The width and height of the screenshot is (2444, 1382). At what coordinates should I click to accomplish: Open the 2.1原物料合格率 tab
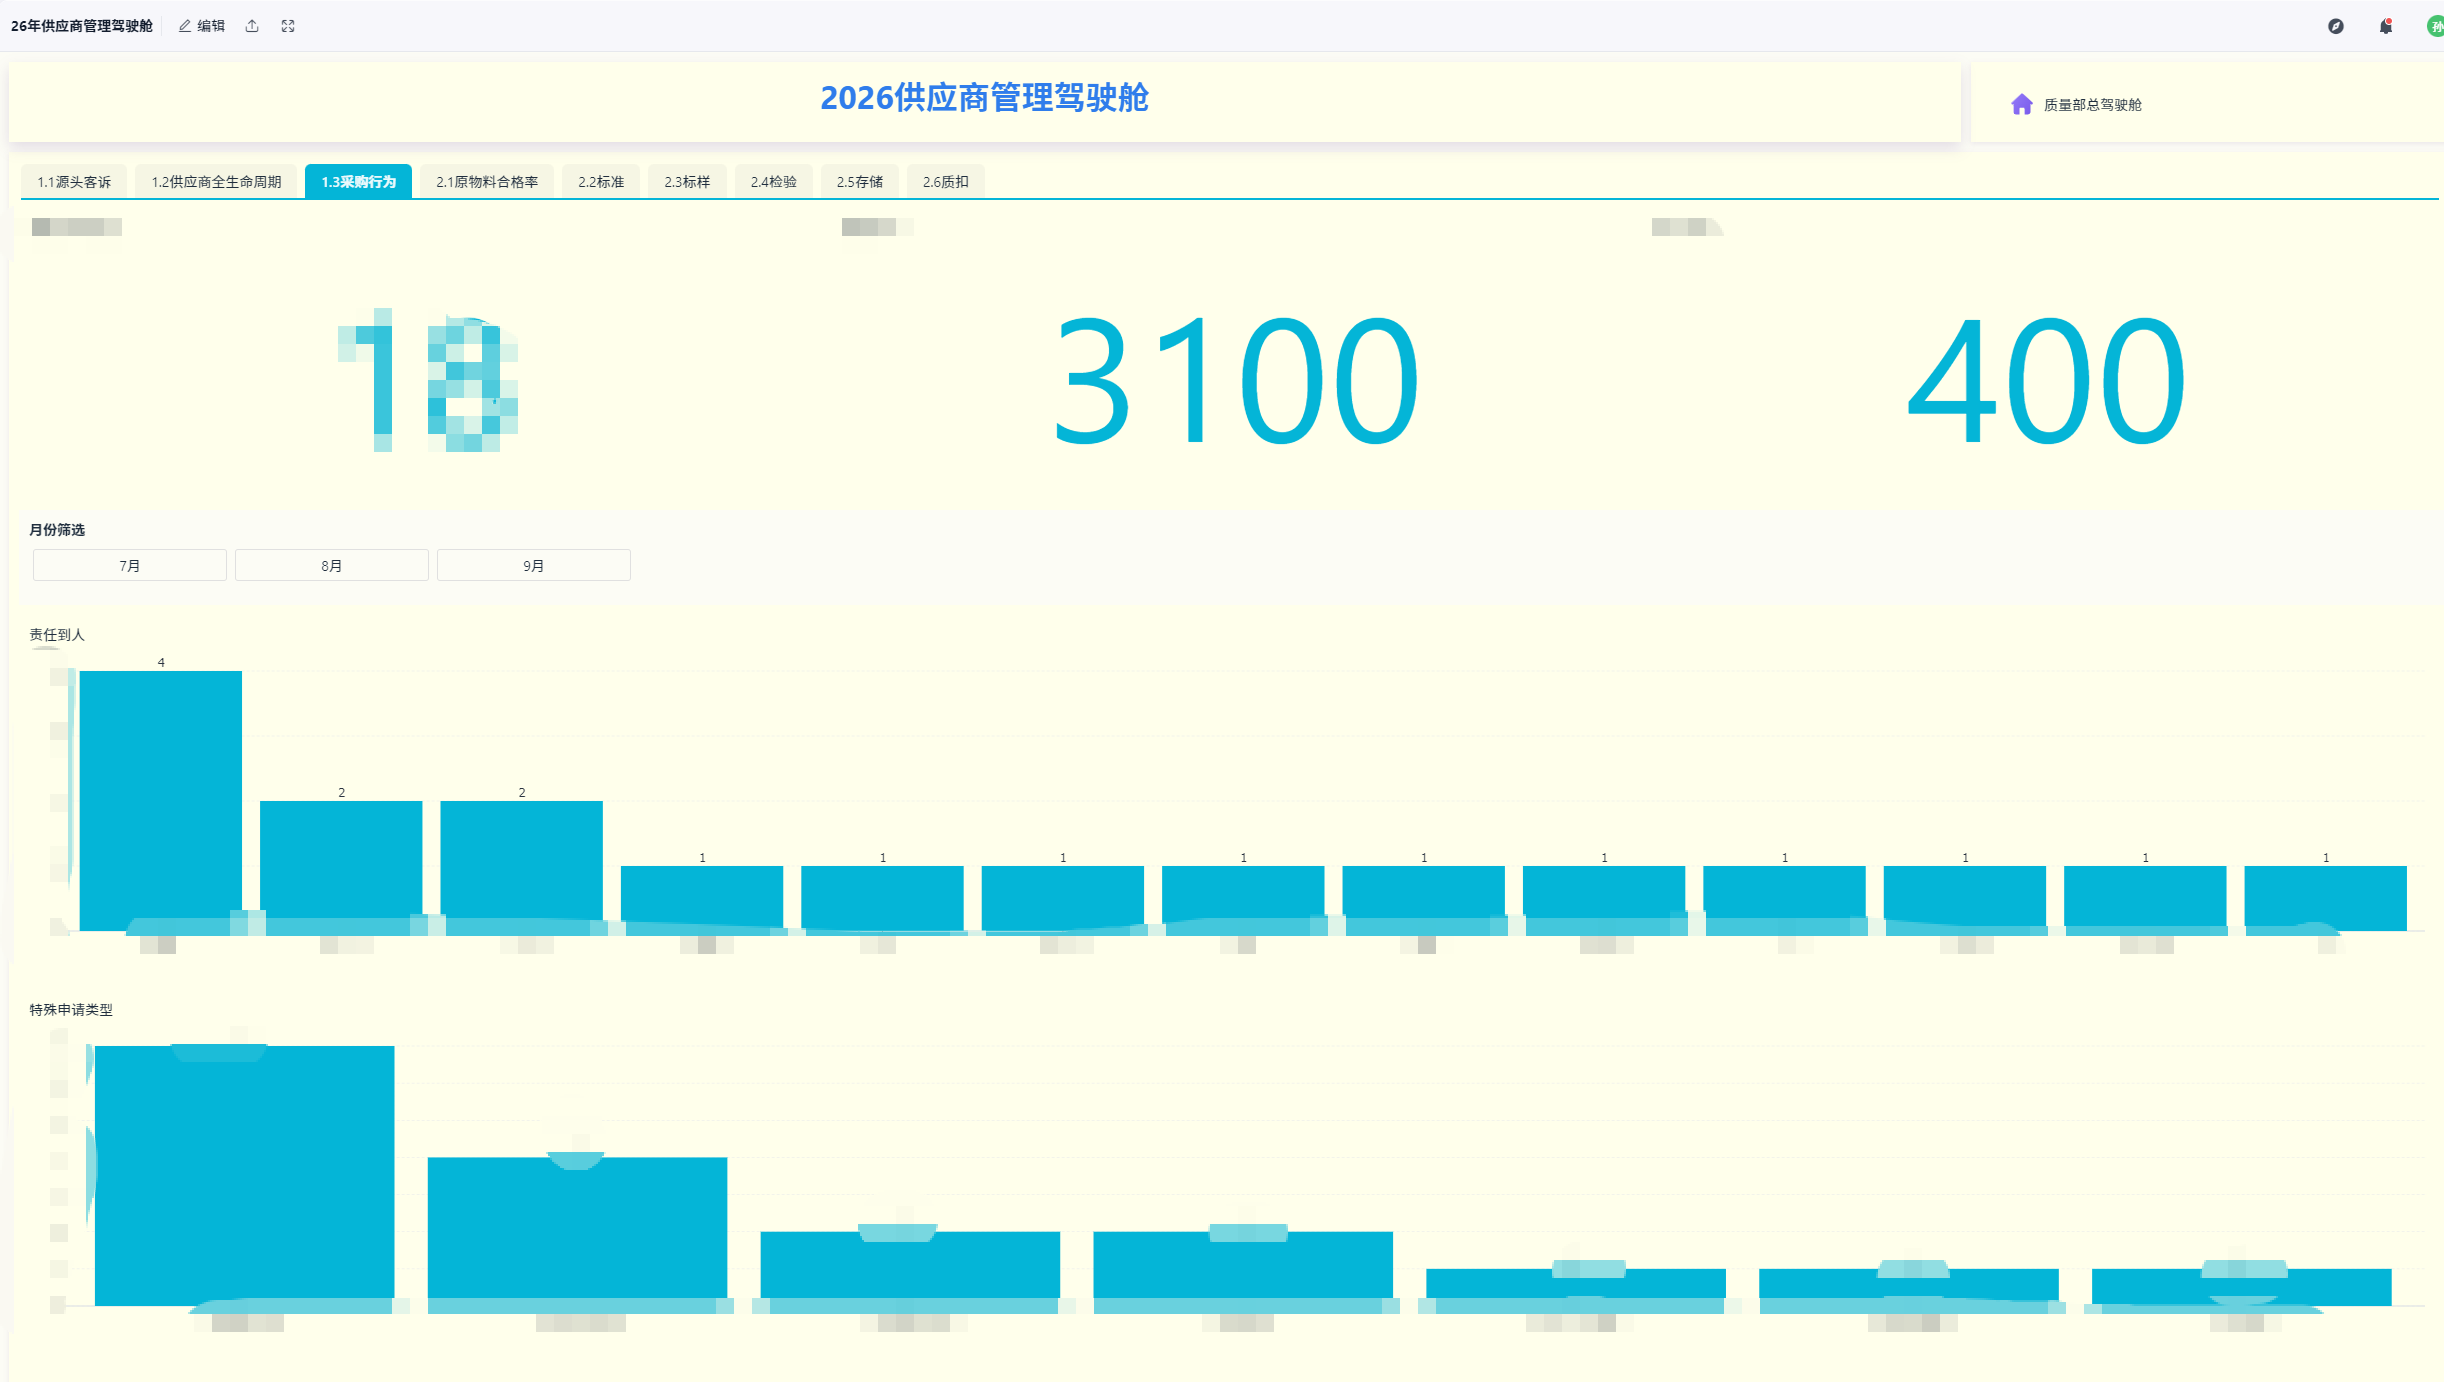[487, 182]
